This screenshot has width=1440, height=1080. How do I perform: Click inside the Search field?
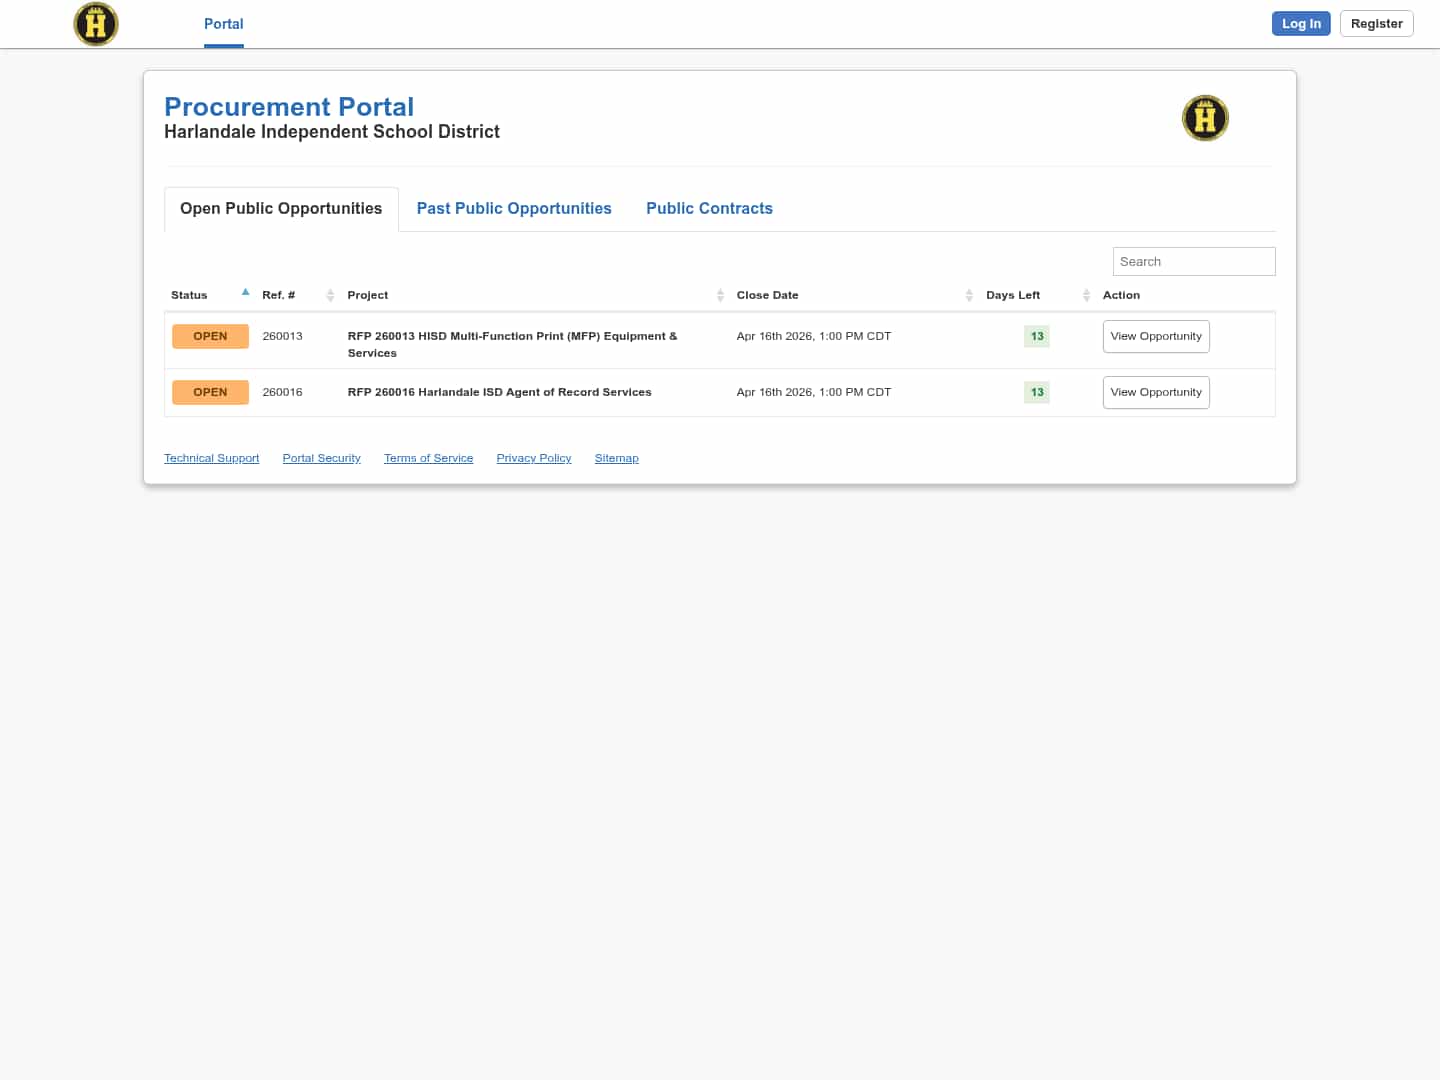point(1193,261)
